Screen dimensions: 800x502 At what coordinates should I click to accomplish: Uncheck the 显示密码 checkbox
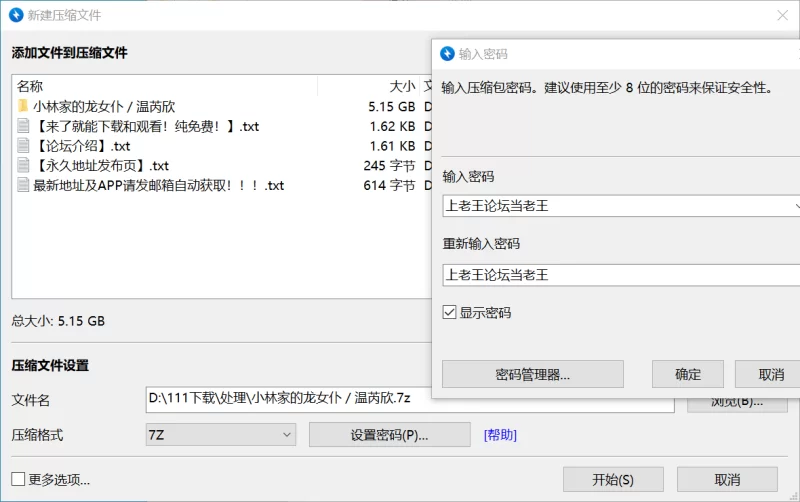[x=449, y=312]
